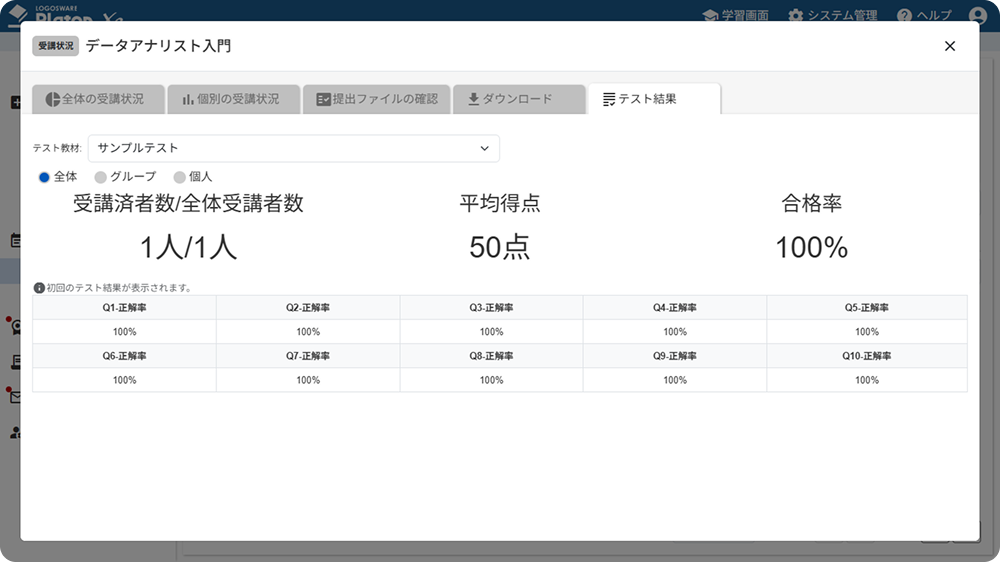The image size is (1000, 562).
Task: Click the bar chart icon on 個別の受講状況 tab
Action: point(188,99)
